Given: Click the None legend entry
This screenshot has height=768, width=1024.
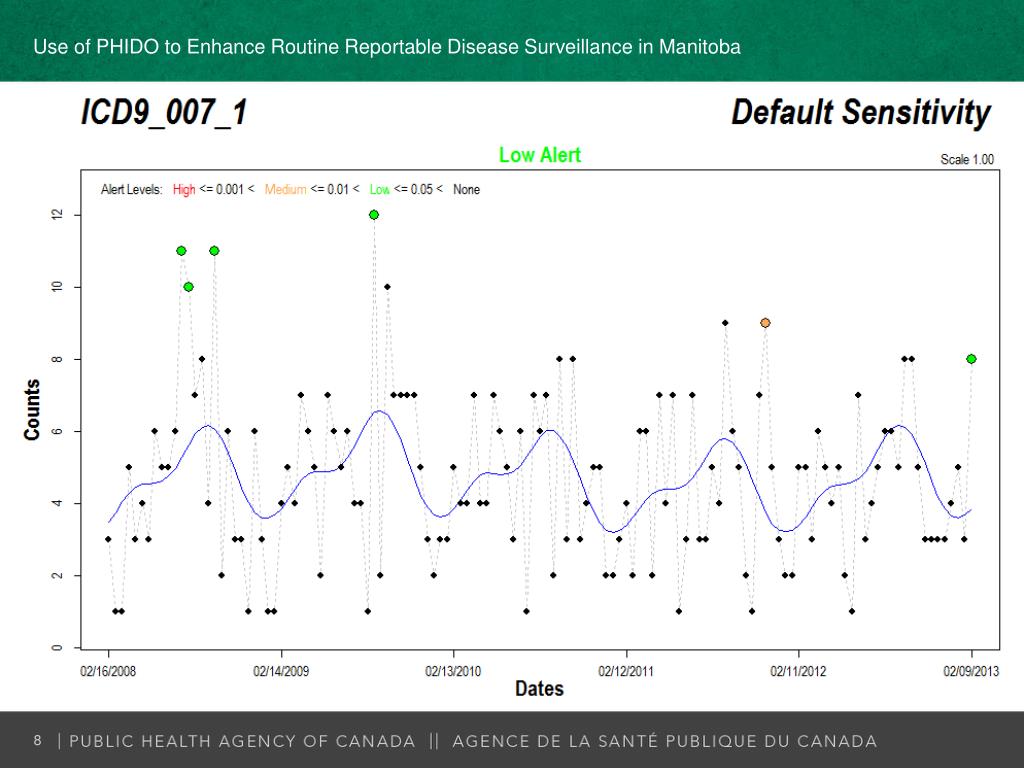Looking at the screenshot, I should click(466, 189).
